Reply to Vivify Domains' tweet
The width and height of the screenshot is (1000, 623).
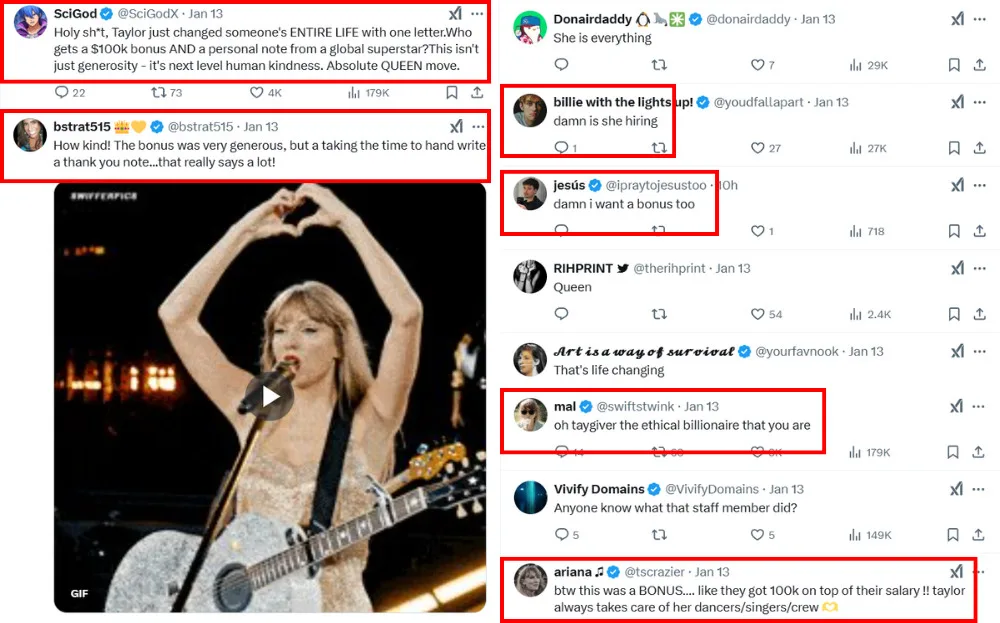point(561,535)
